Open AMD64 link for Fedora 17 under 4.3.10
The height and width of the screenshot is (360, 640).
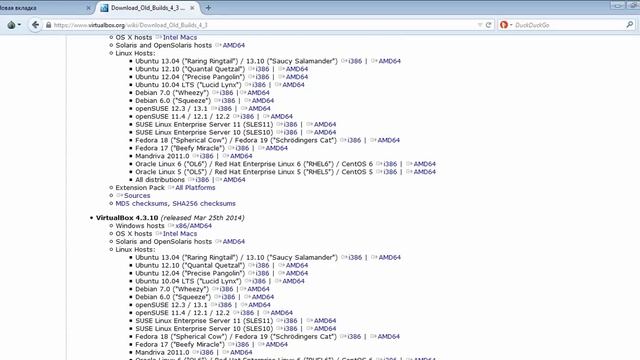click(276, 344)
